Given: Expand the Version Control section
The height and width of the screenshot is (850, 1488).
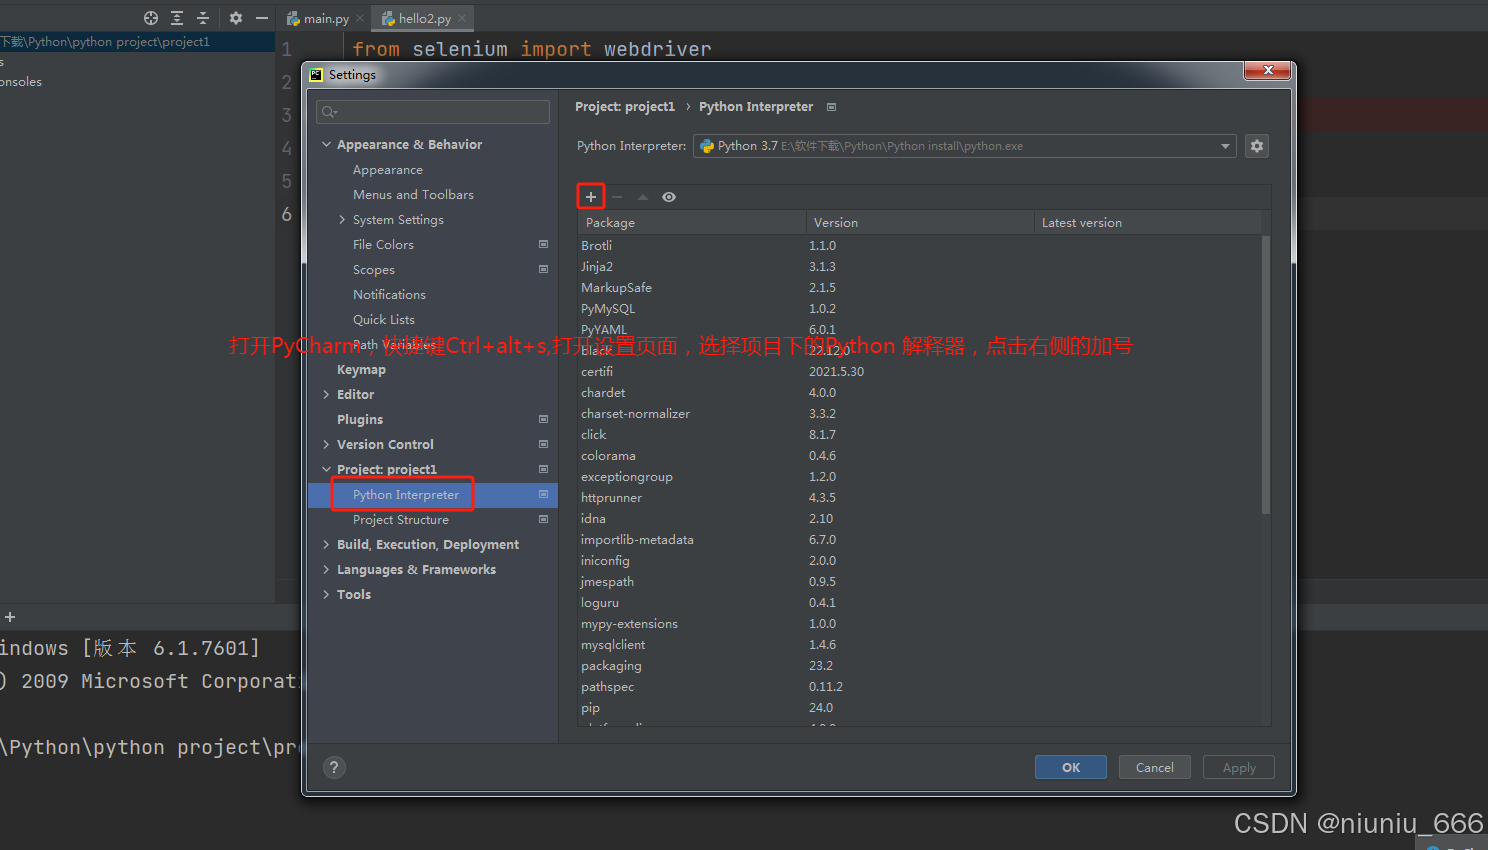Looking at the screenshot, I should pyautogui.click(x=326, y=445).
